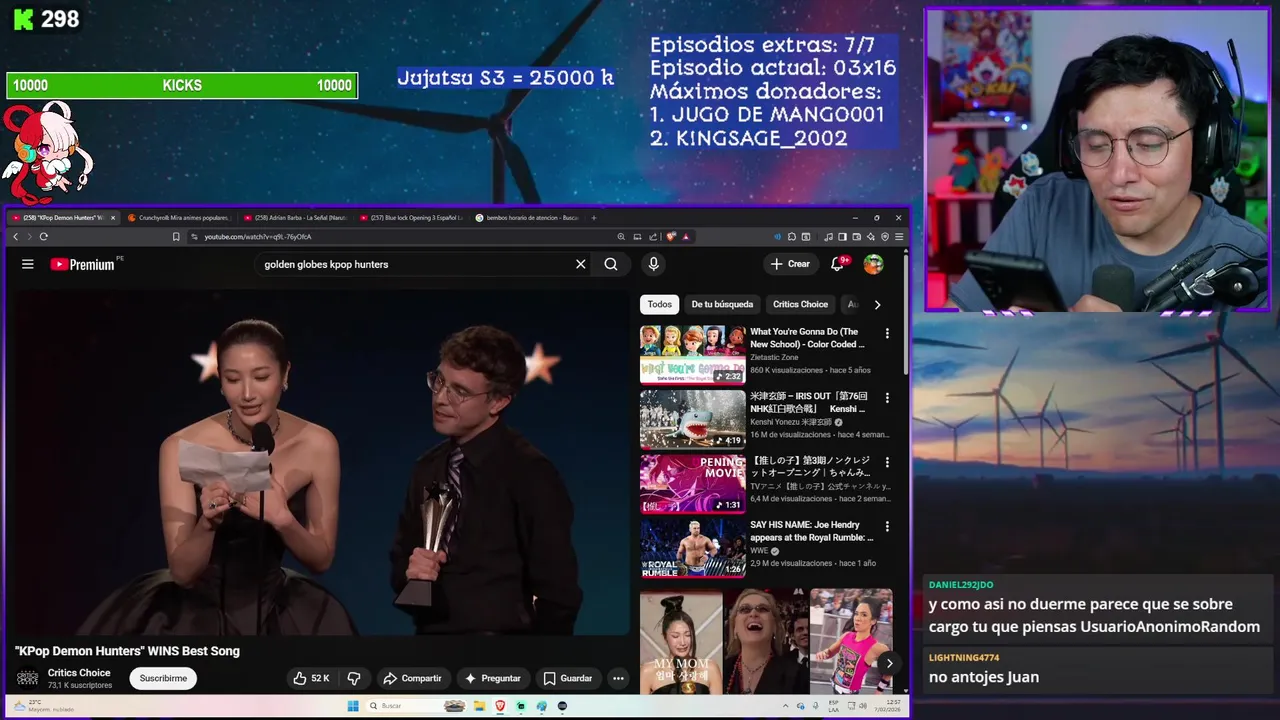Switch to bembos horario de atencion tab
This screenshot has height=720, width=1280.
click(x=528, y=217)
